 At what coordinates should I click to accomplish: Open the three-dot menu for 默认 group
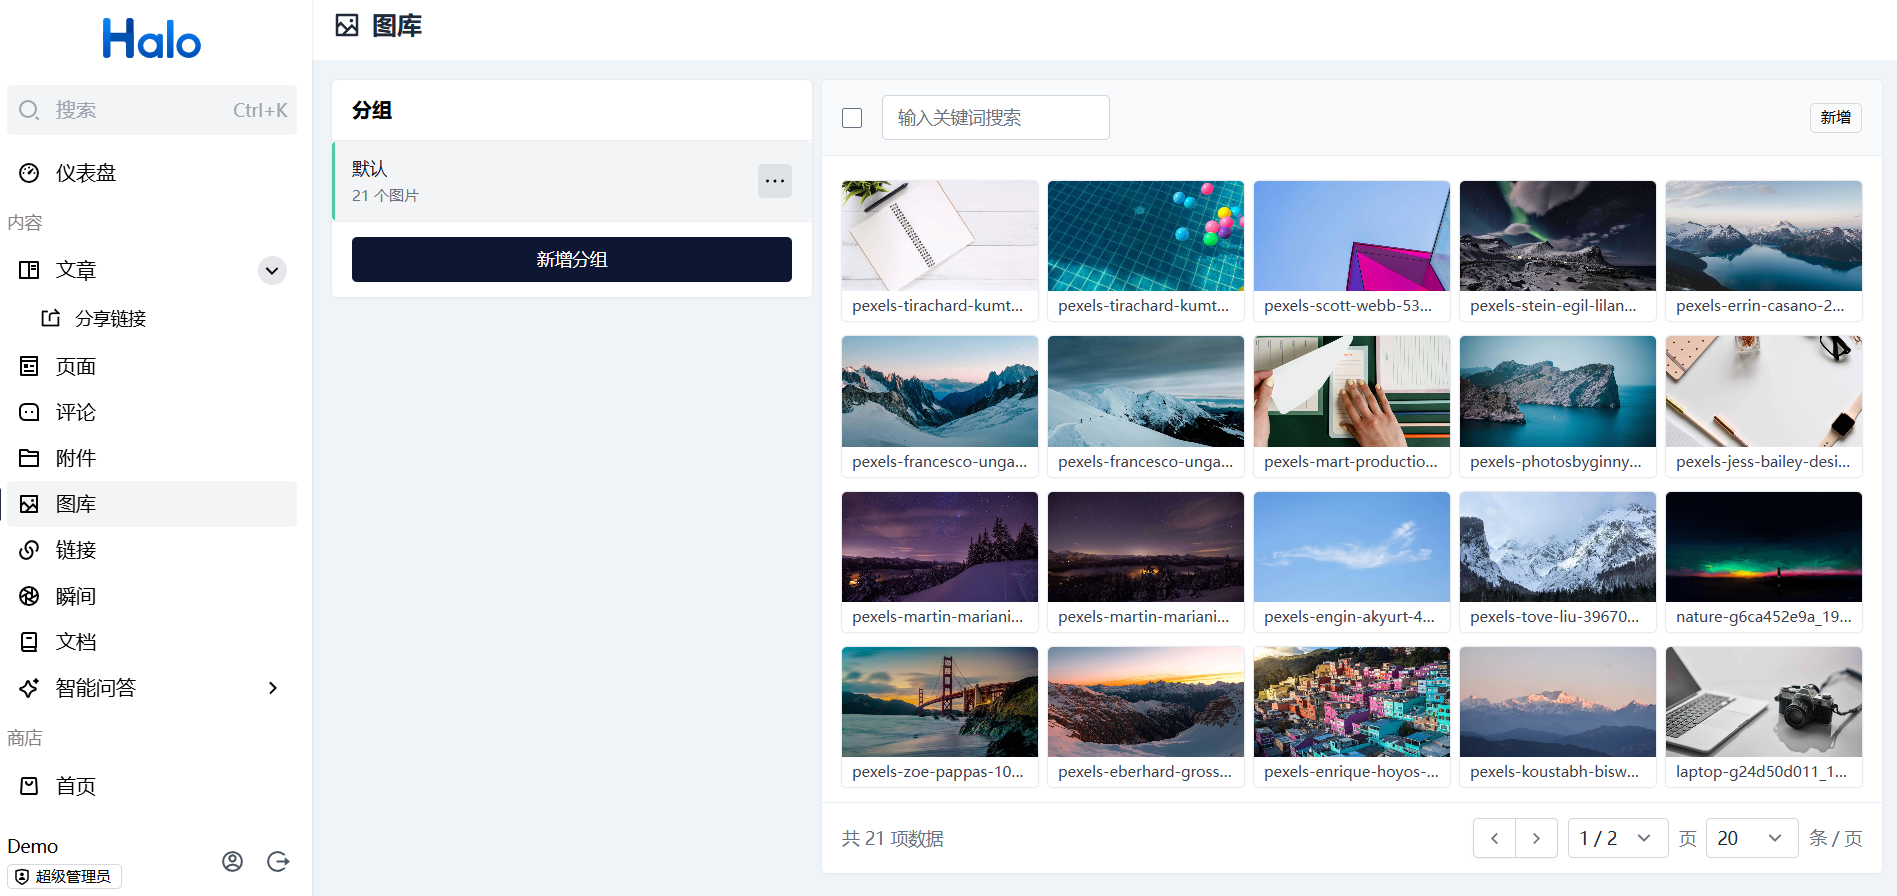(774, 181)
